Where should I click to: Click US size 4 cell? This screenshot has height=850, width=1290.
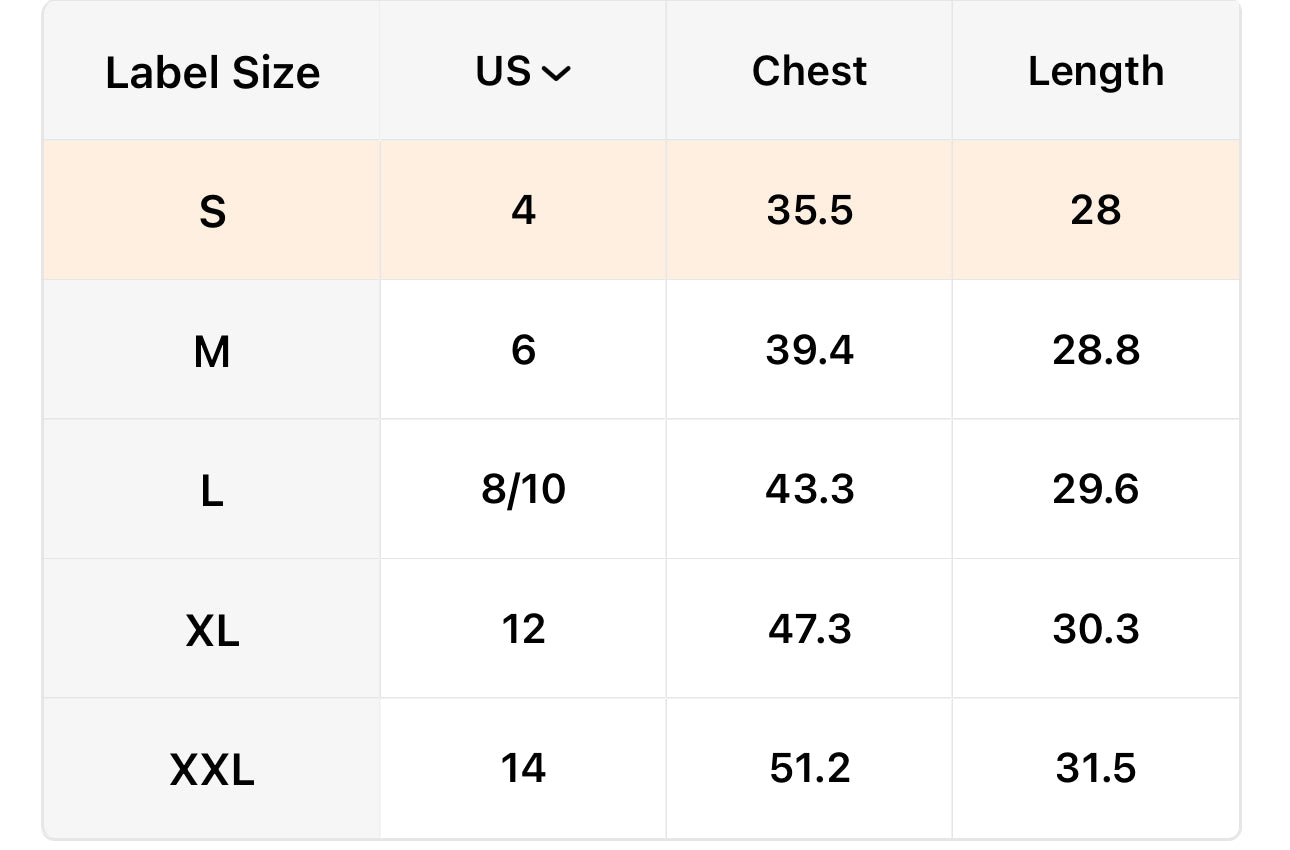click(523, 210)
